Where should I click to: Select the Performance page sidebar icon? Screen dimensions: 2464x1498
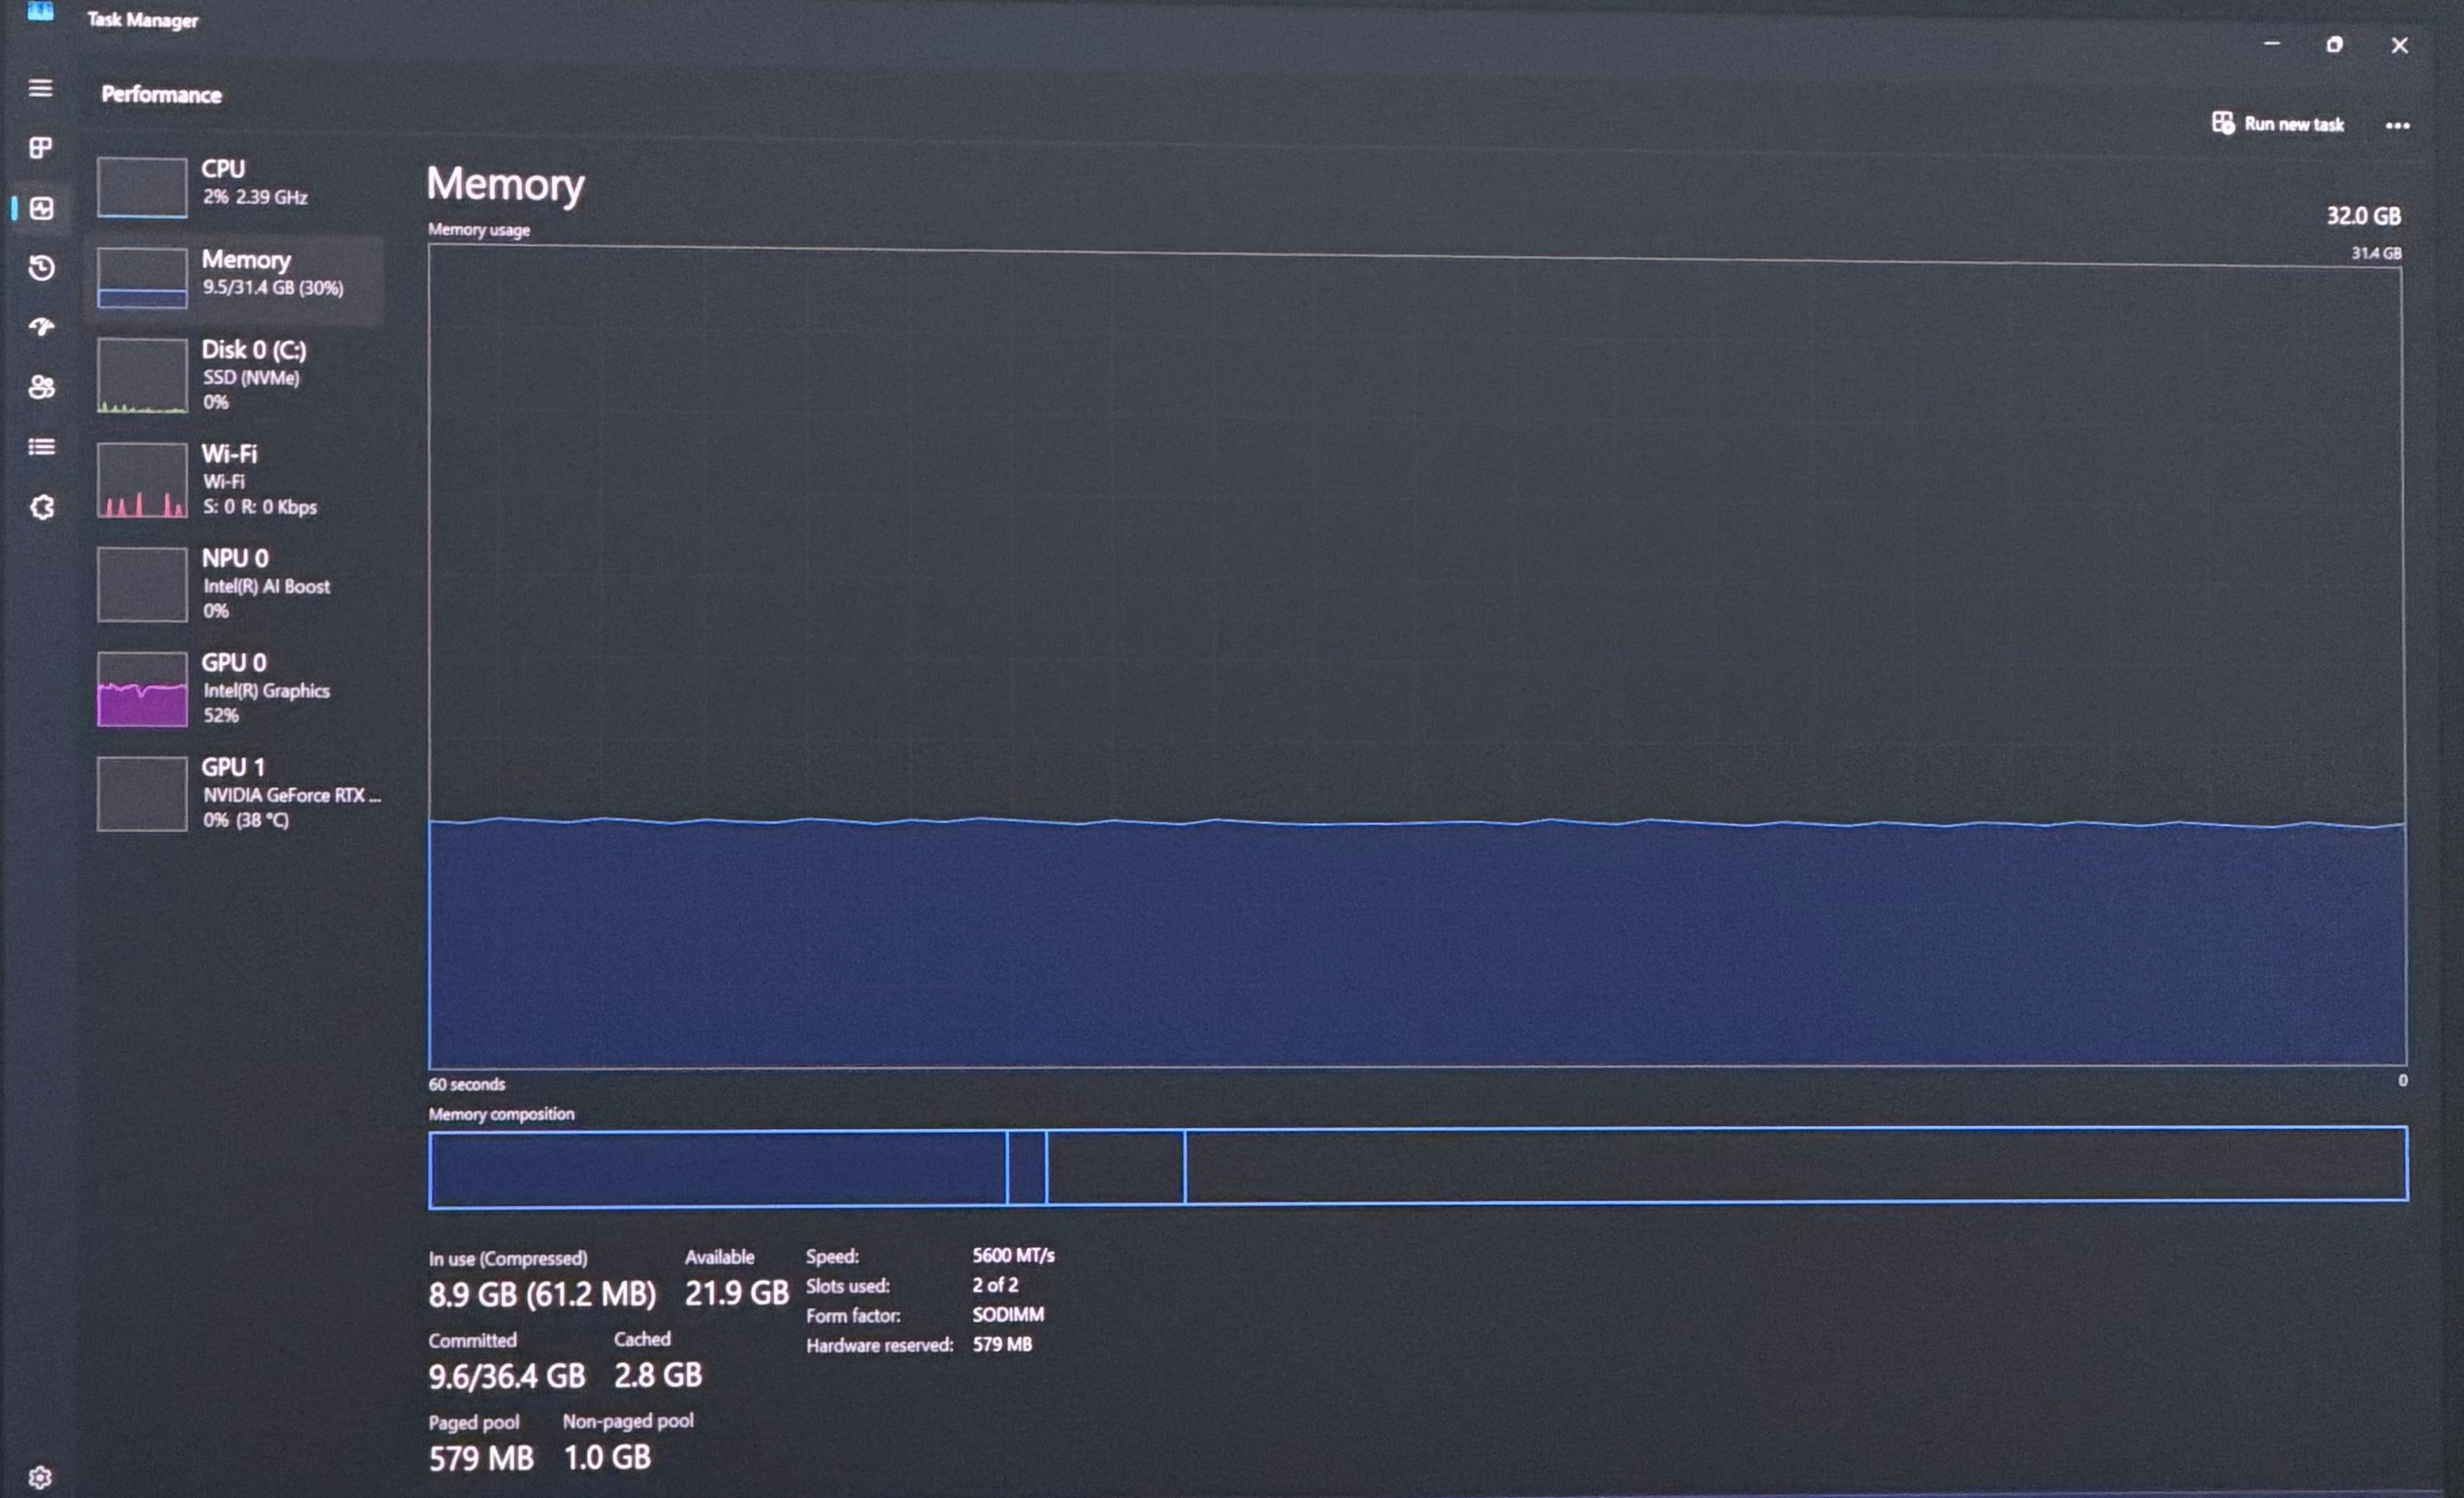click(x=41, y=208)
